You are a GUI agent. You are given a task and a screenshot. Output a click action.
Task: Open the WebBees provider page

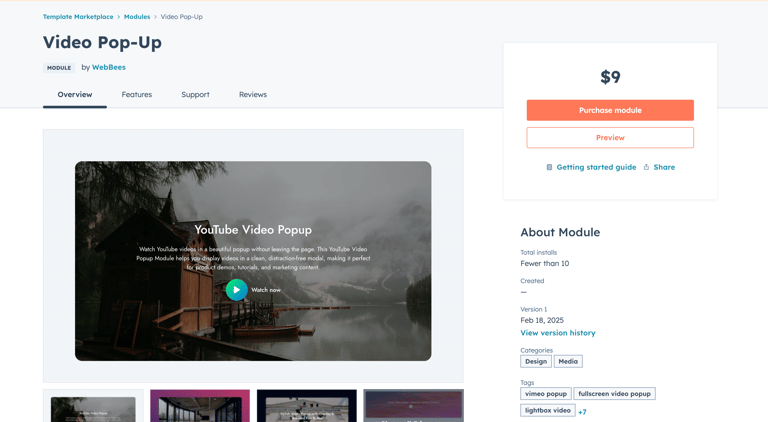pyautogui.click(x=109, y=68)
